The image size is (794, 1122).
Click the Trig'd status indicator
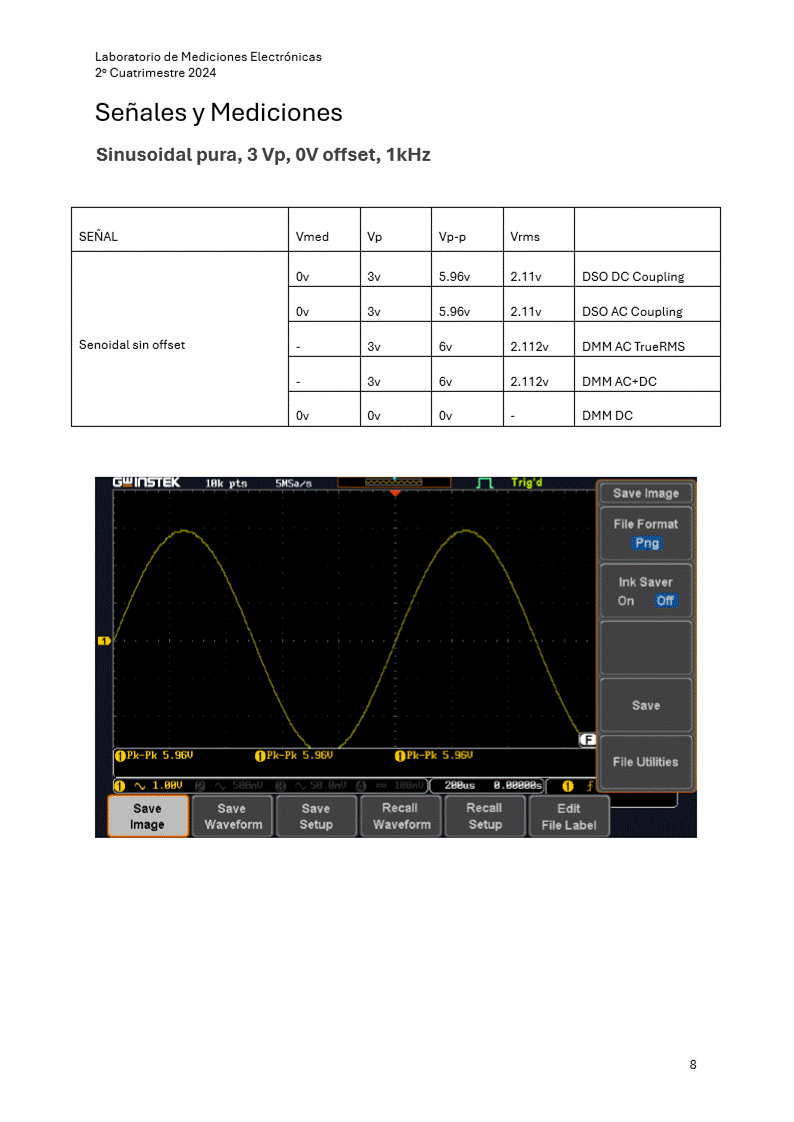click(x=526, y=483)
